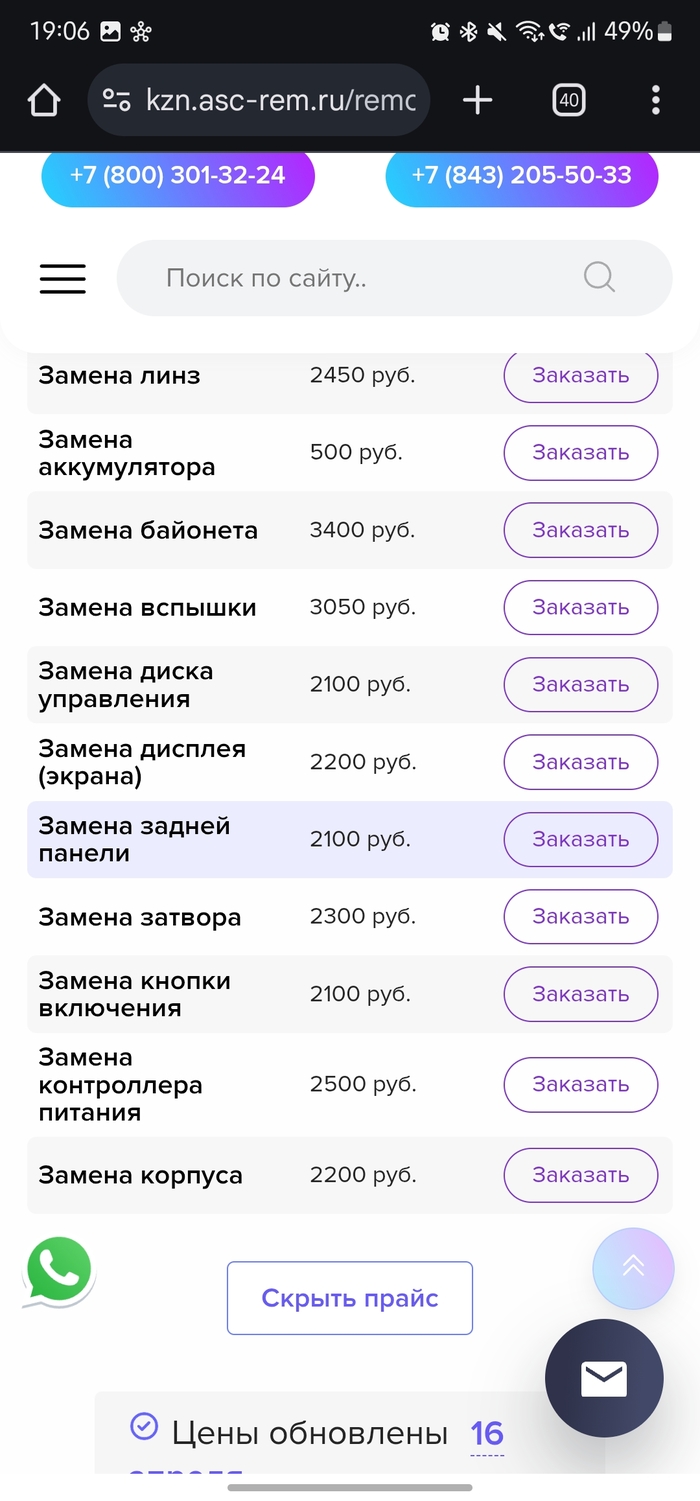
Task: Open the tab switcher showing 40 tabs
Action: pos(568,100)
